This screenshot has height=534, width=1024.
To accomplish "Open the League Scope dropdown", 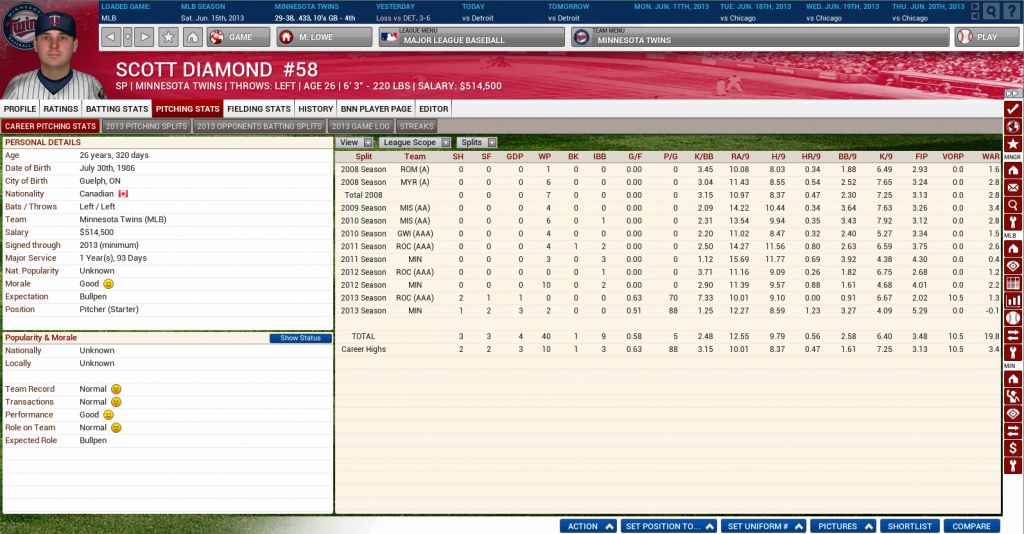I will [x=416, y=143].
